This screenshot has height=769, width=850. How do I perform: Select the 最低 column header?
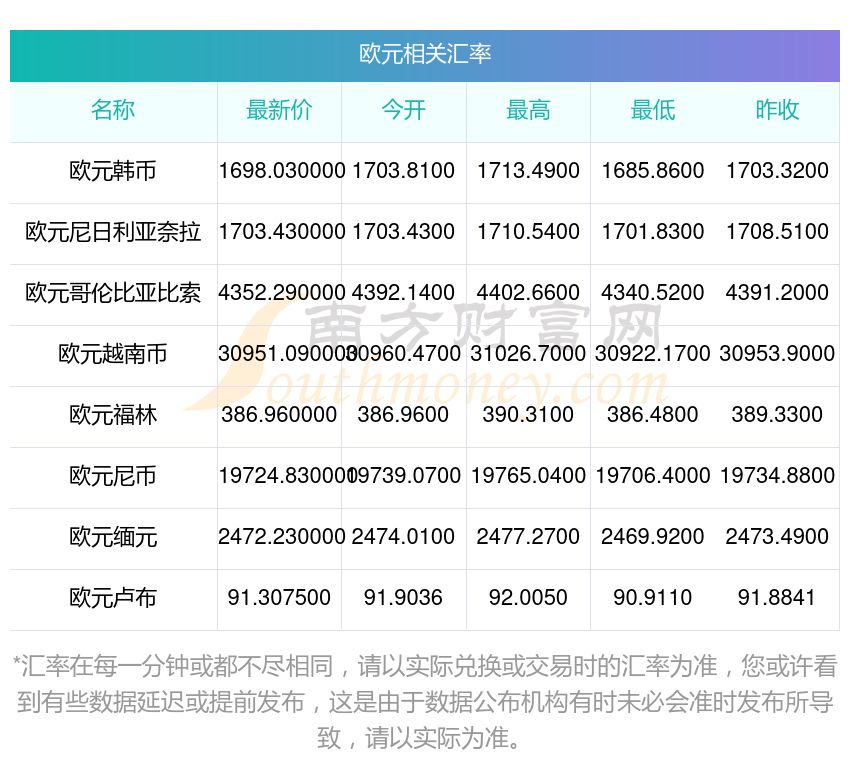tap(652, 111)
